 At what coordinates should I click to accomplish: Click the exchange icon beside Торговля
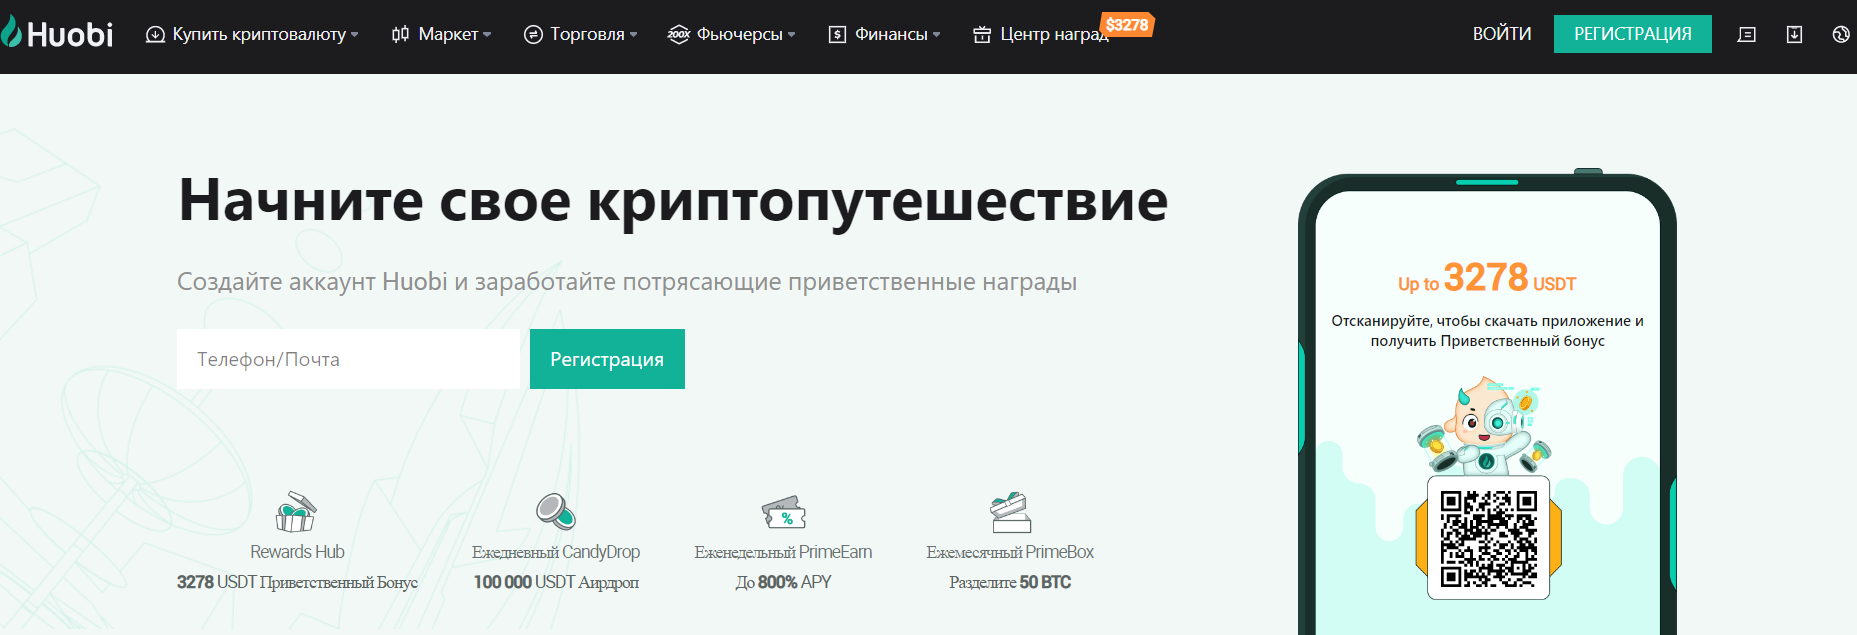(533, 35)
